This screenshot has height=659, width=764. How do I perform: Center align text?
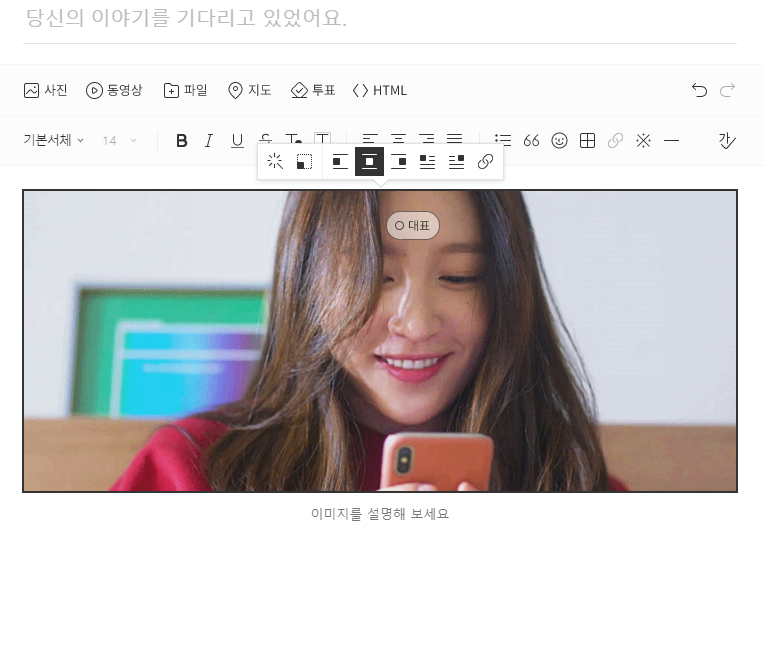pyautogui.click(x=398, y=138)
